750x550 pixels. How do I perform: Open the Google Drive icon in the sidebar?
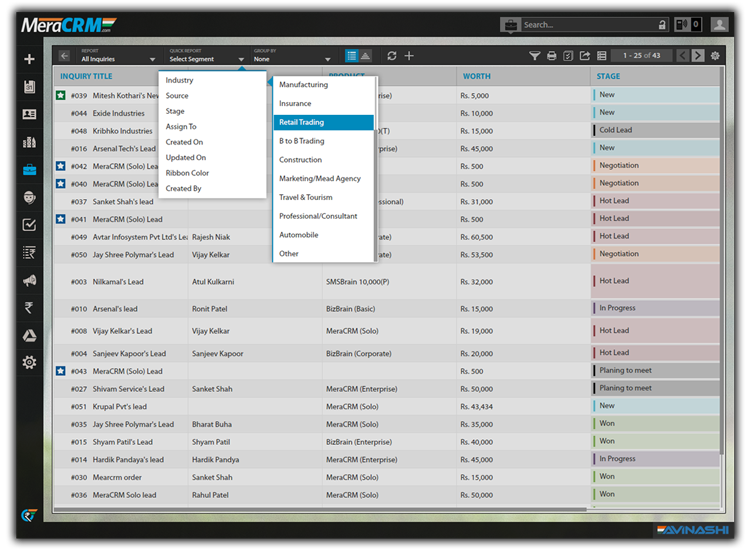pos(29,335)
